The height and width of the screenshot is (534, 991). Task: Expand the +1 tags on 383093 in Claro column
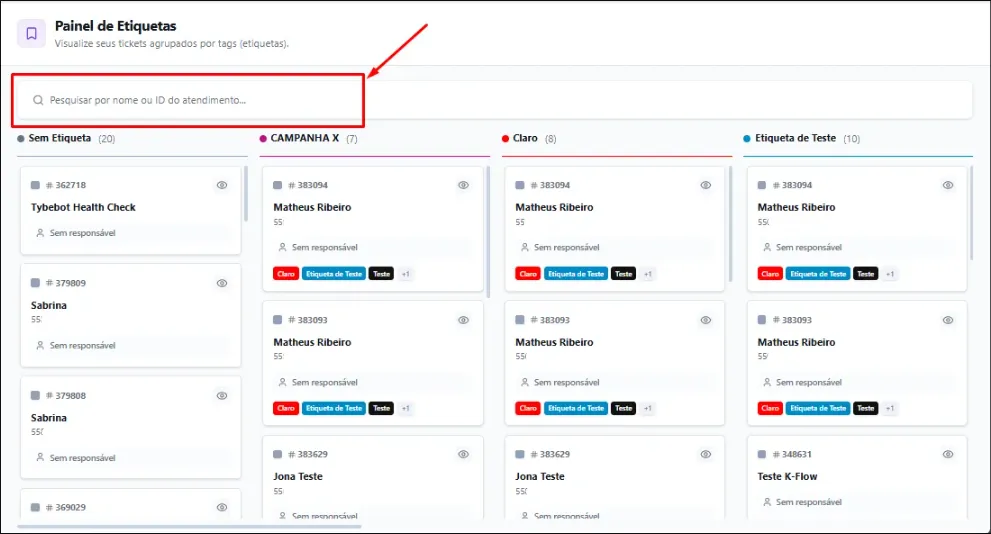pyautogui.click(x=648, y=408)
